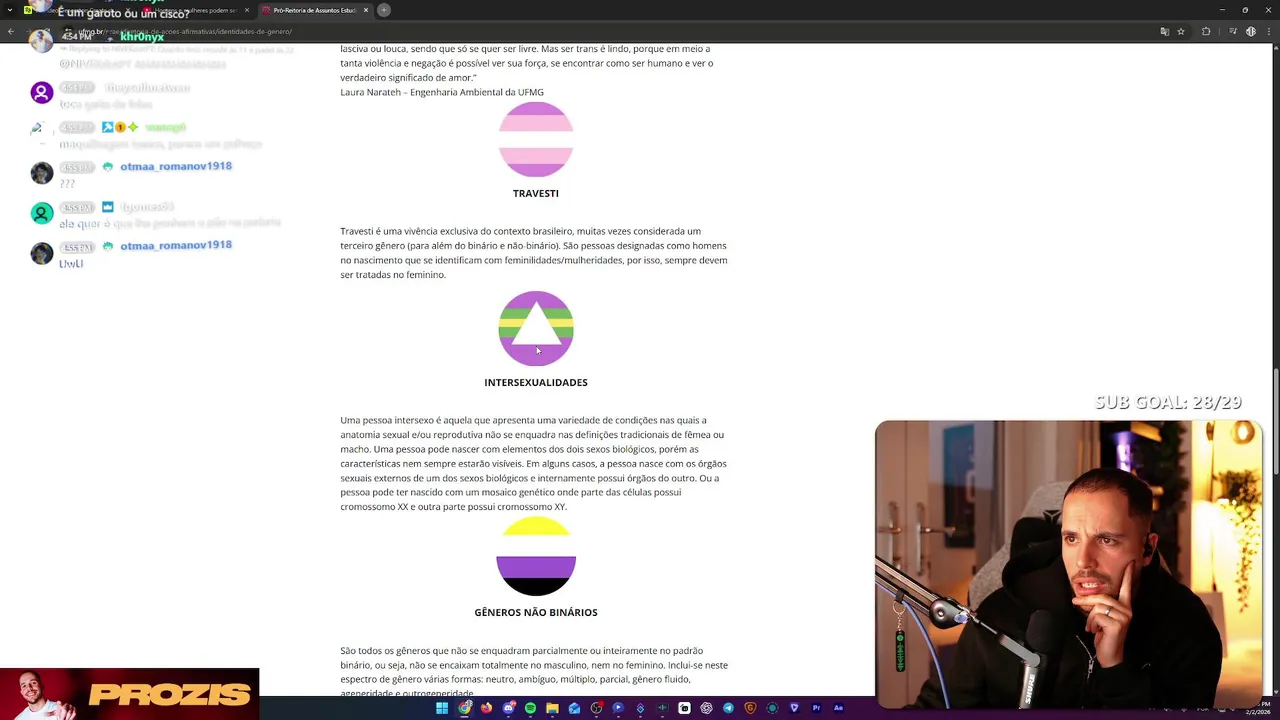
Task: Close the 'mulheres podem ser' tab
Action: 246,10
